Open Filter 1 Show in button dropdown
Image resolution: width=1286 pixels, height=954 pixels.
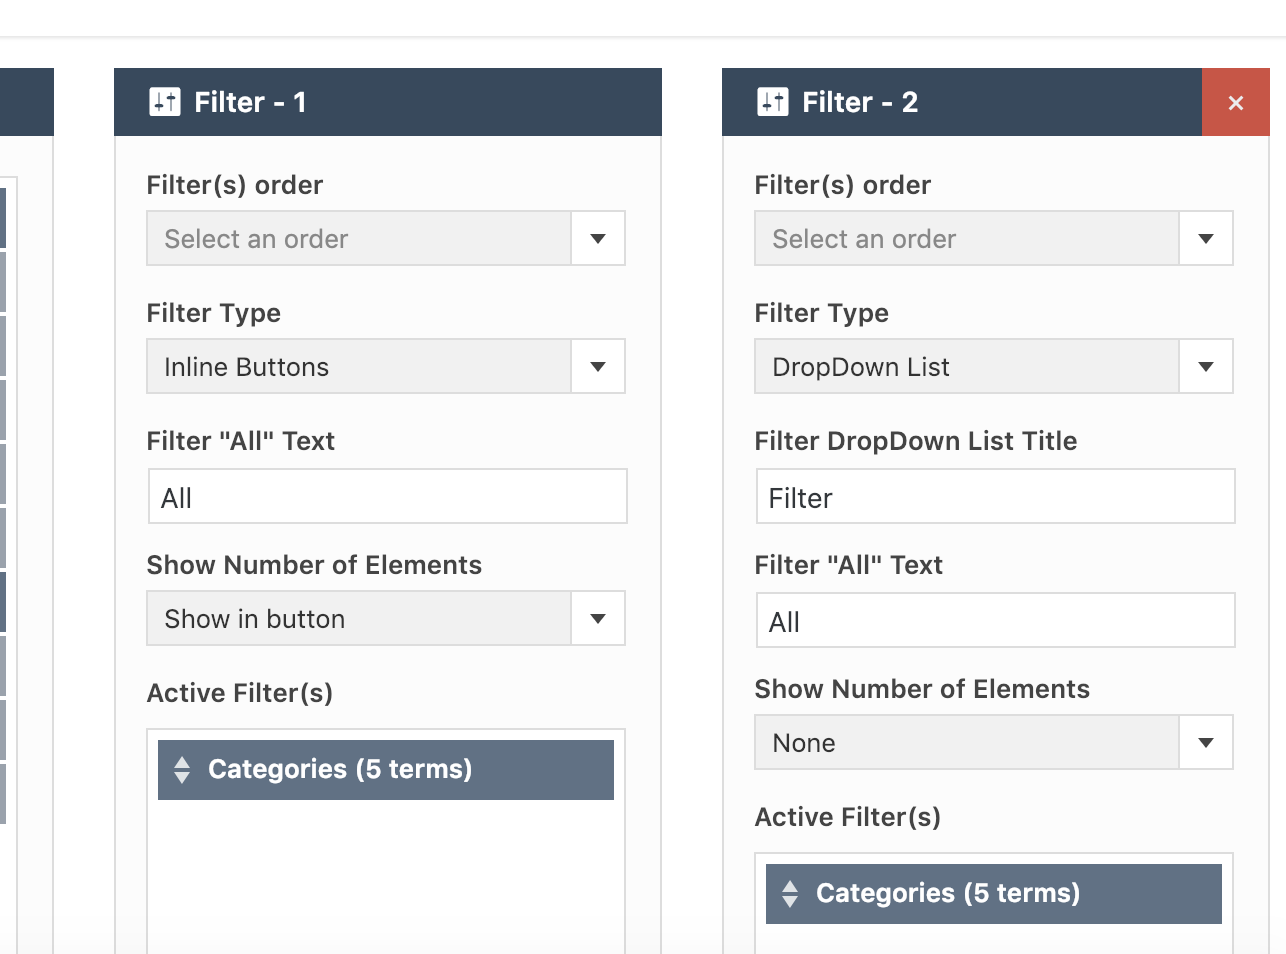tap(385, 619)
